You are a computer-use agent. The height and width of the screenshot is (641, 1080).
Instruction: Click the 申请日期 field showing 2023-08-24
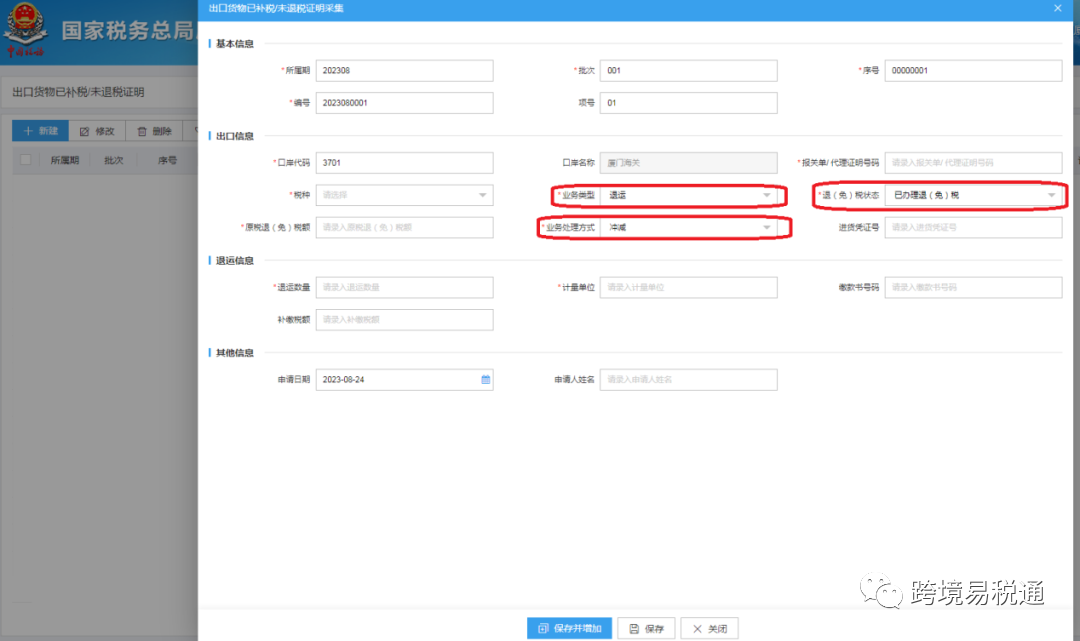404,379
